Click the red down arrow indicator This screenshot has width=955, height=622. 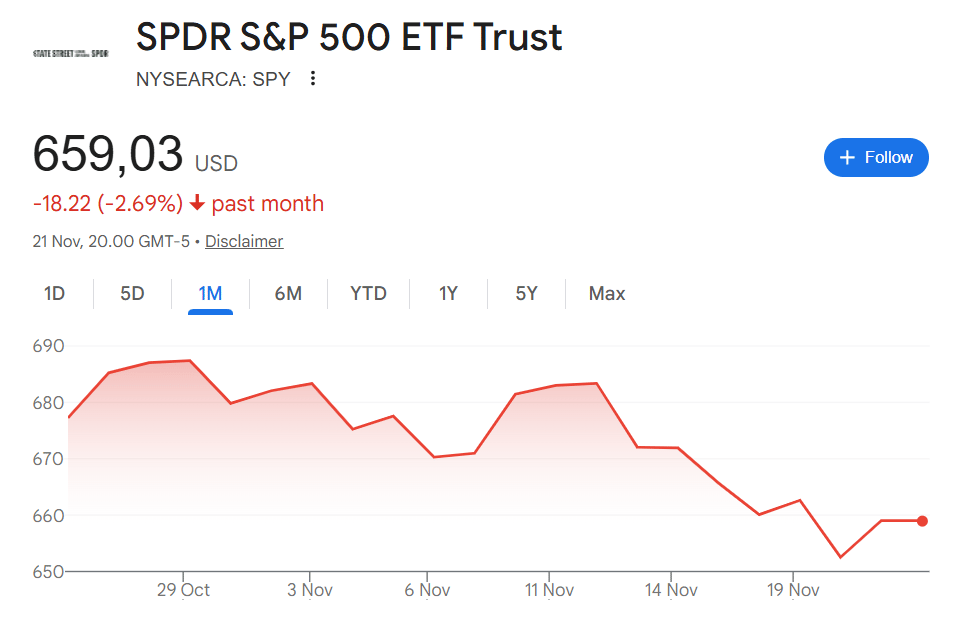pos(197,204)
